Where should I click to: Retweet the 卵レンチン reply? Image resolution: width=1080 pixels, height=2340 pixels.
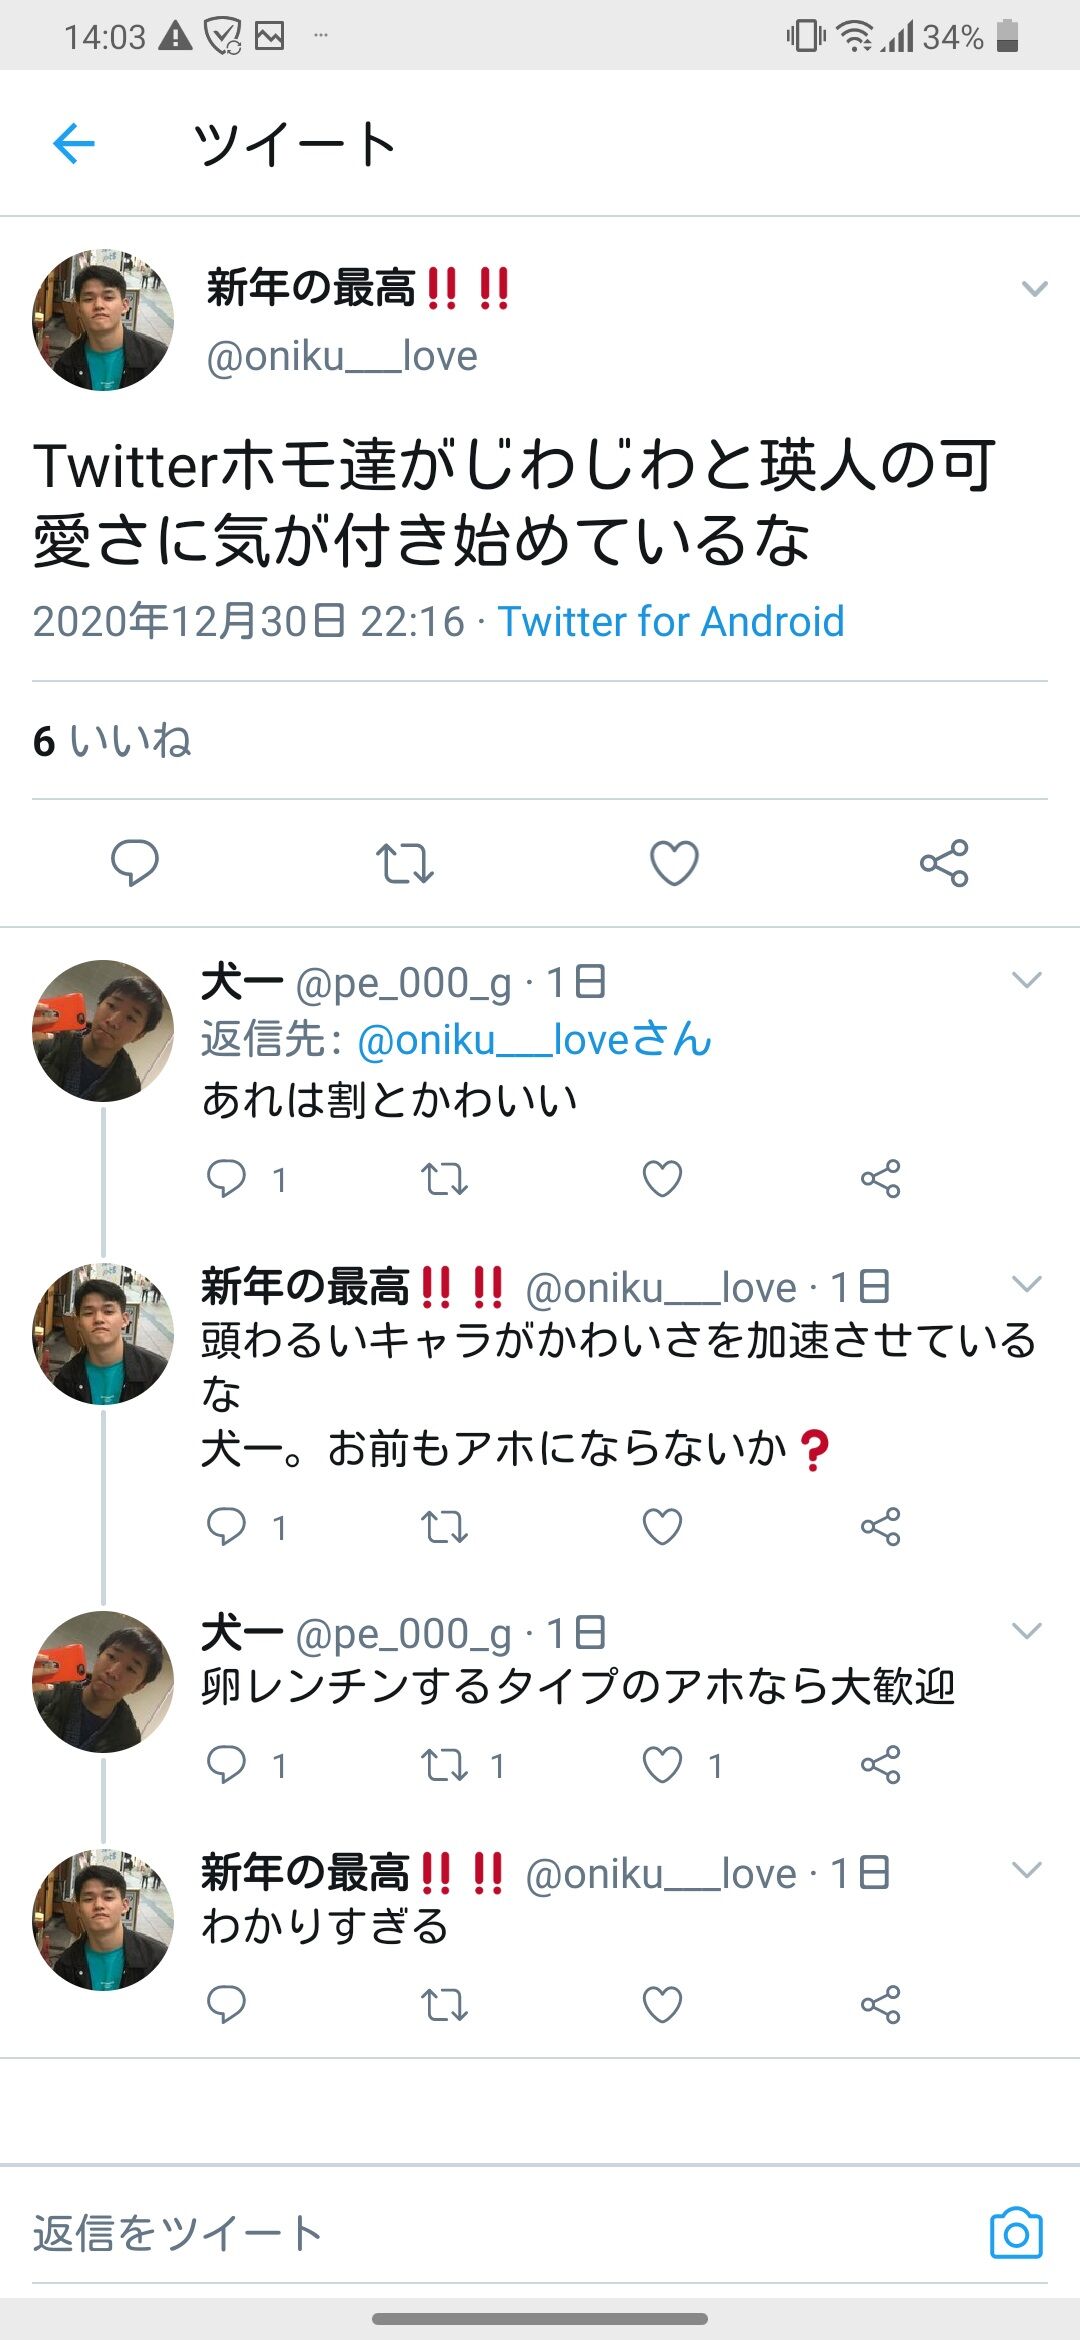coord(444,1765)
